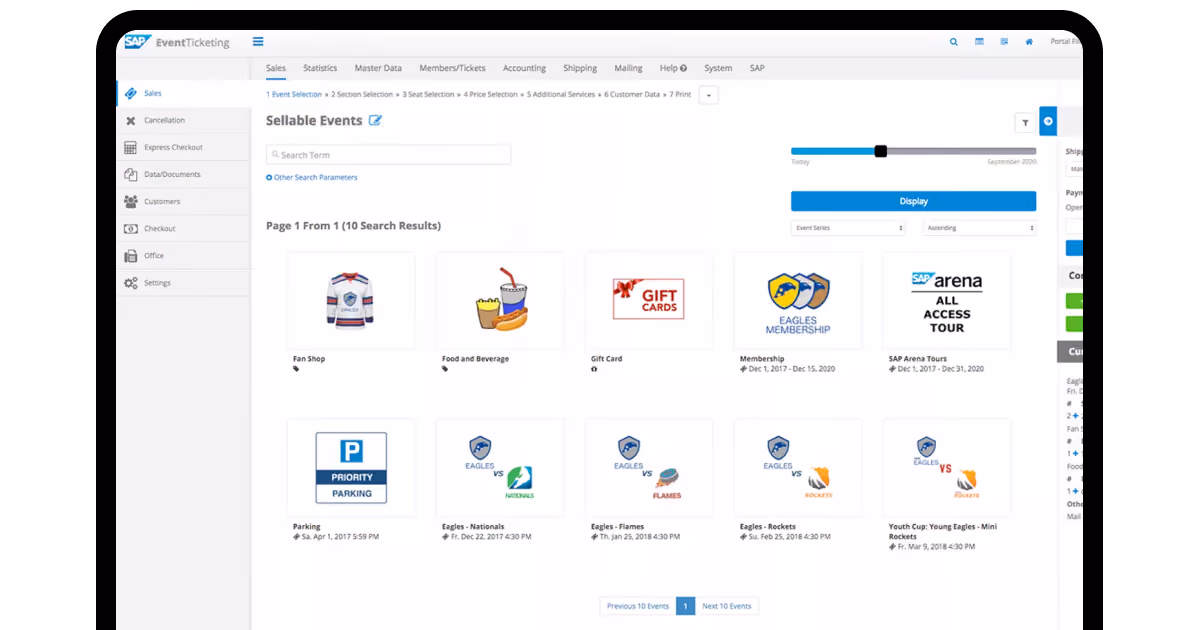Open the Mailing tab
Screen dimensions: 1200x630
click(628, 68)
